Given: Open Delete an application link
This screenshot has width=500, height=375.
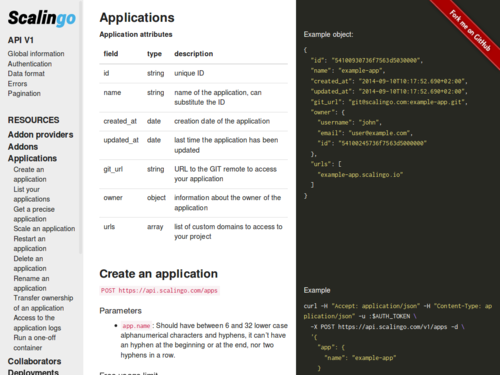Looking at the screenshot, I should point(30,263).
